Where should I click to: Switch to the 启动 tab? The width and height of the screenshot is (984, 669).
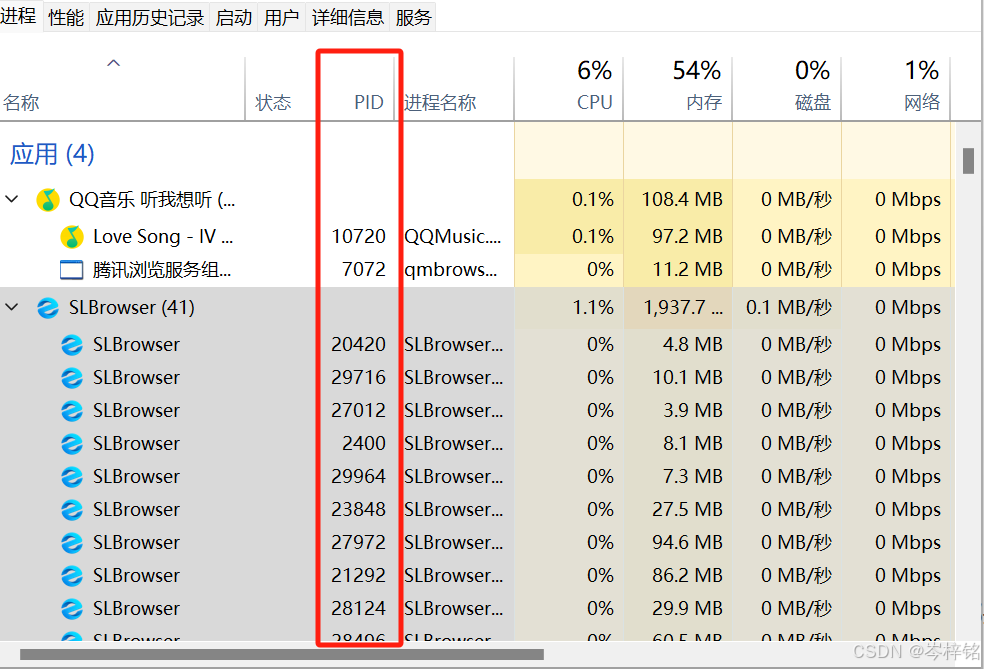[x=233, y=17]
